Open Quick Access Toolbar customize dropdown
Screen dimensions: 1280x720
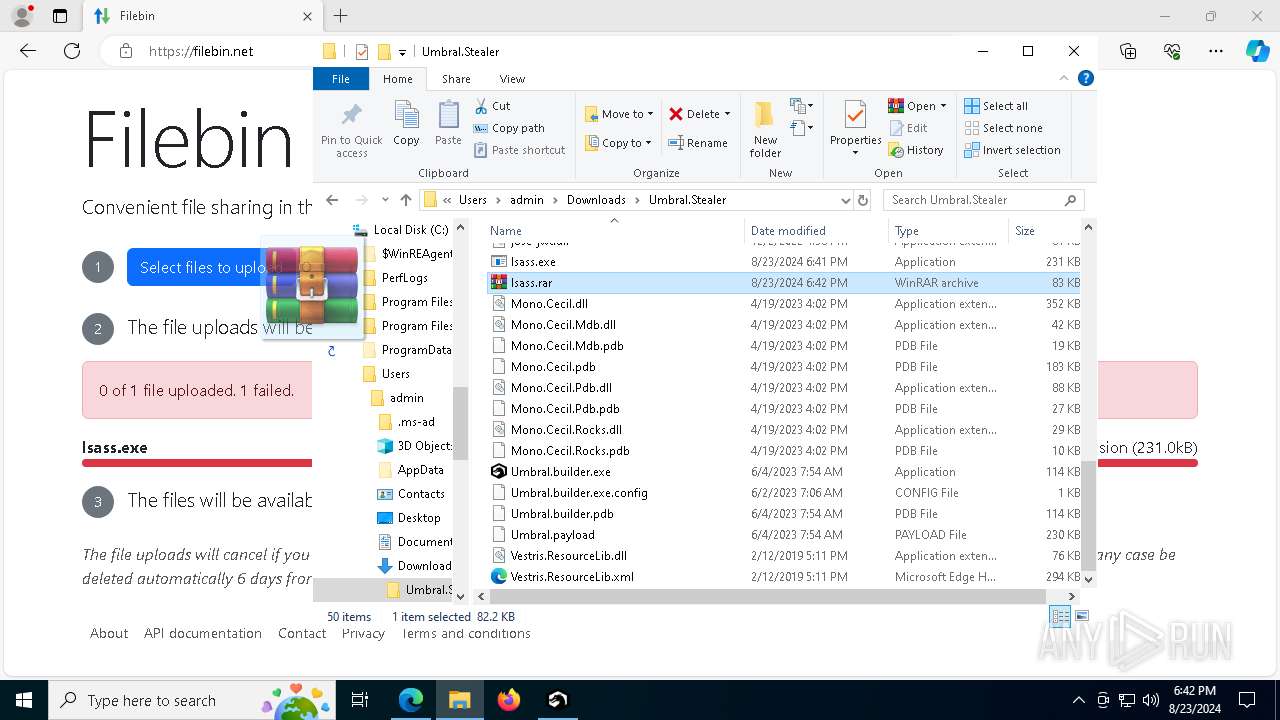[x=402, y=52]
